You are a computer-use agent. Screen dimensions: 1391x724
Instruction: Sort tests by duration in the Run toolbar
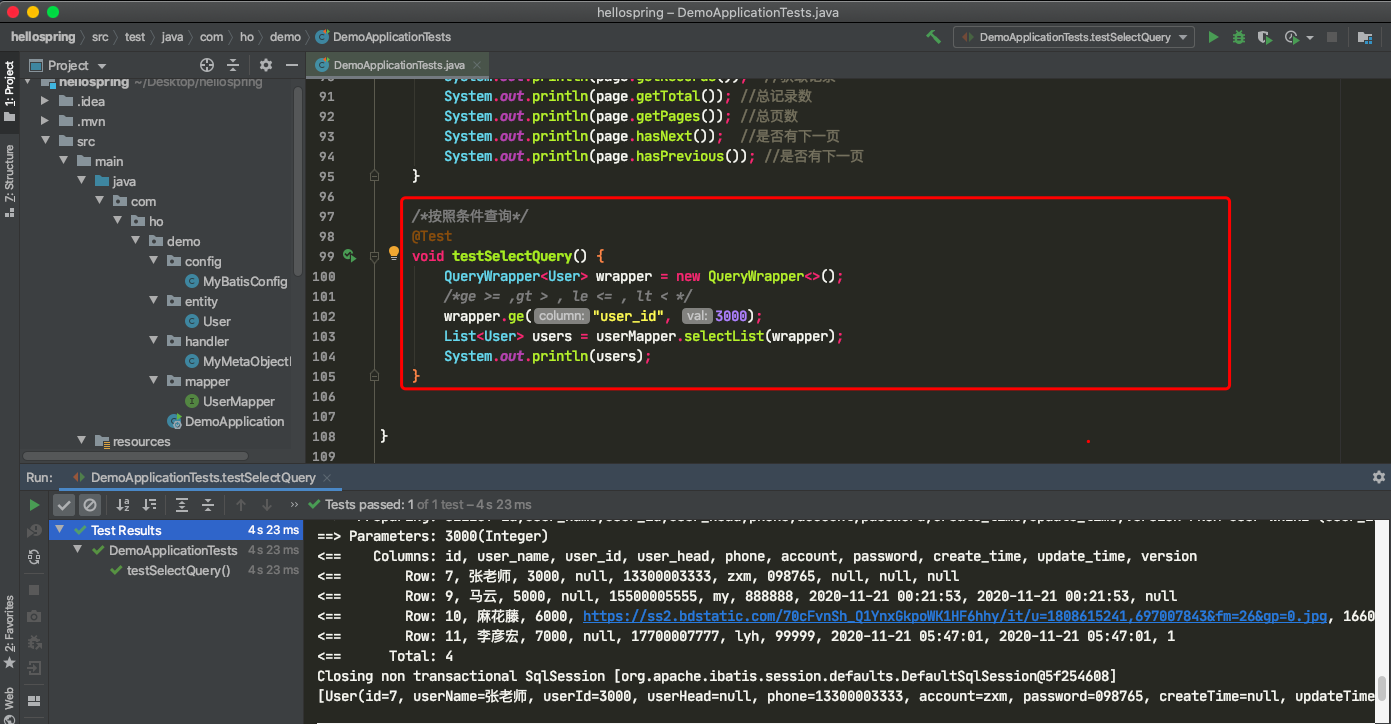(149, 505)
